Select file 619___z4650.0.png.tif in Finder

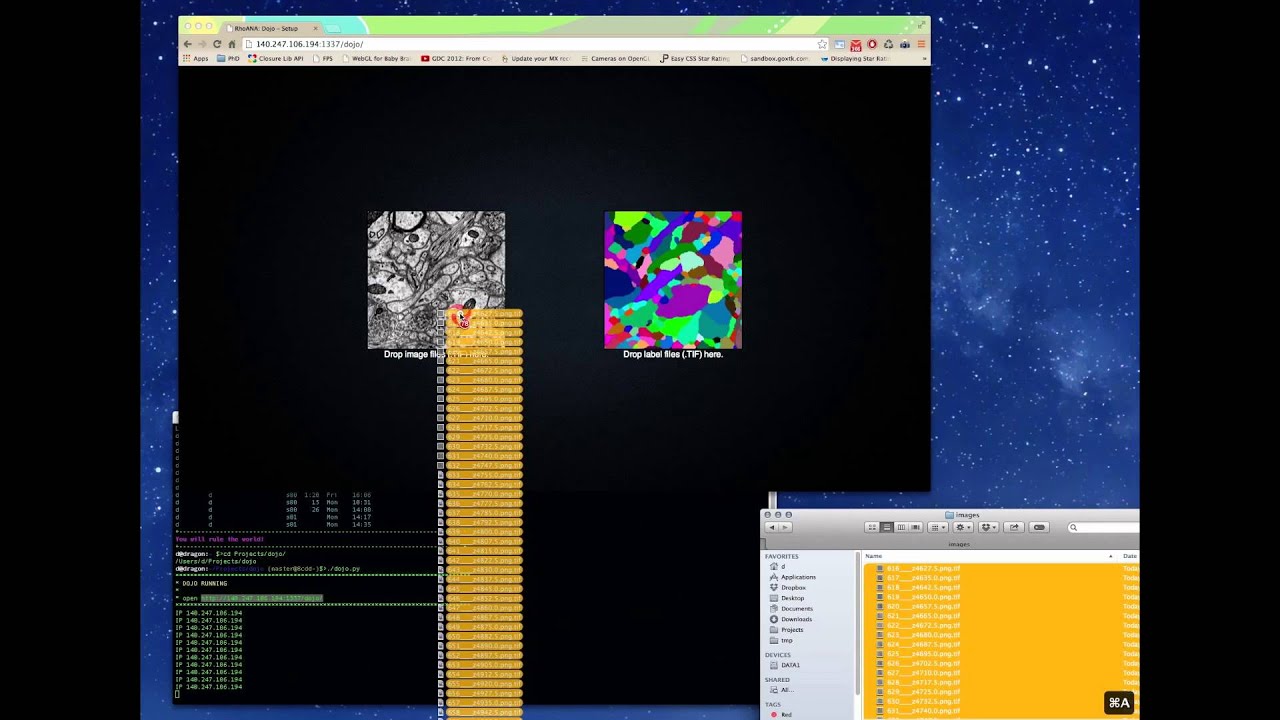923,597
